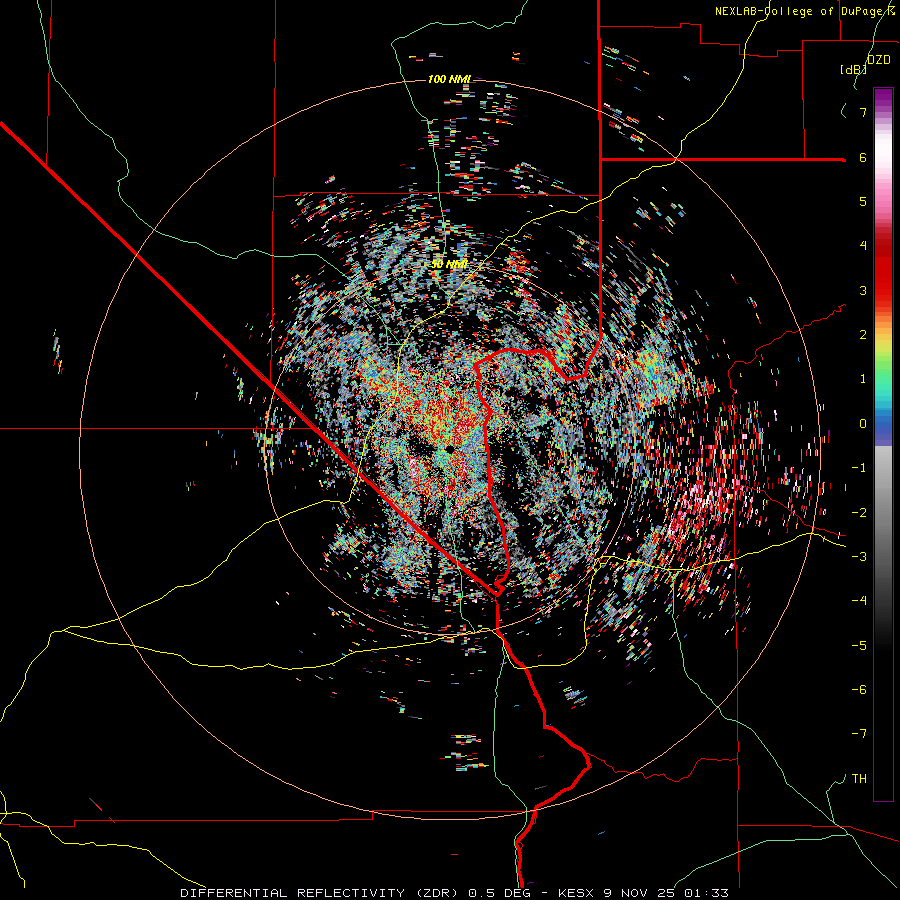Click the '[dB]' units label
This screenshot has width=900, height=900.
[x=853, y=70]
